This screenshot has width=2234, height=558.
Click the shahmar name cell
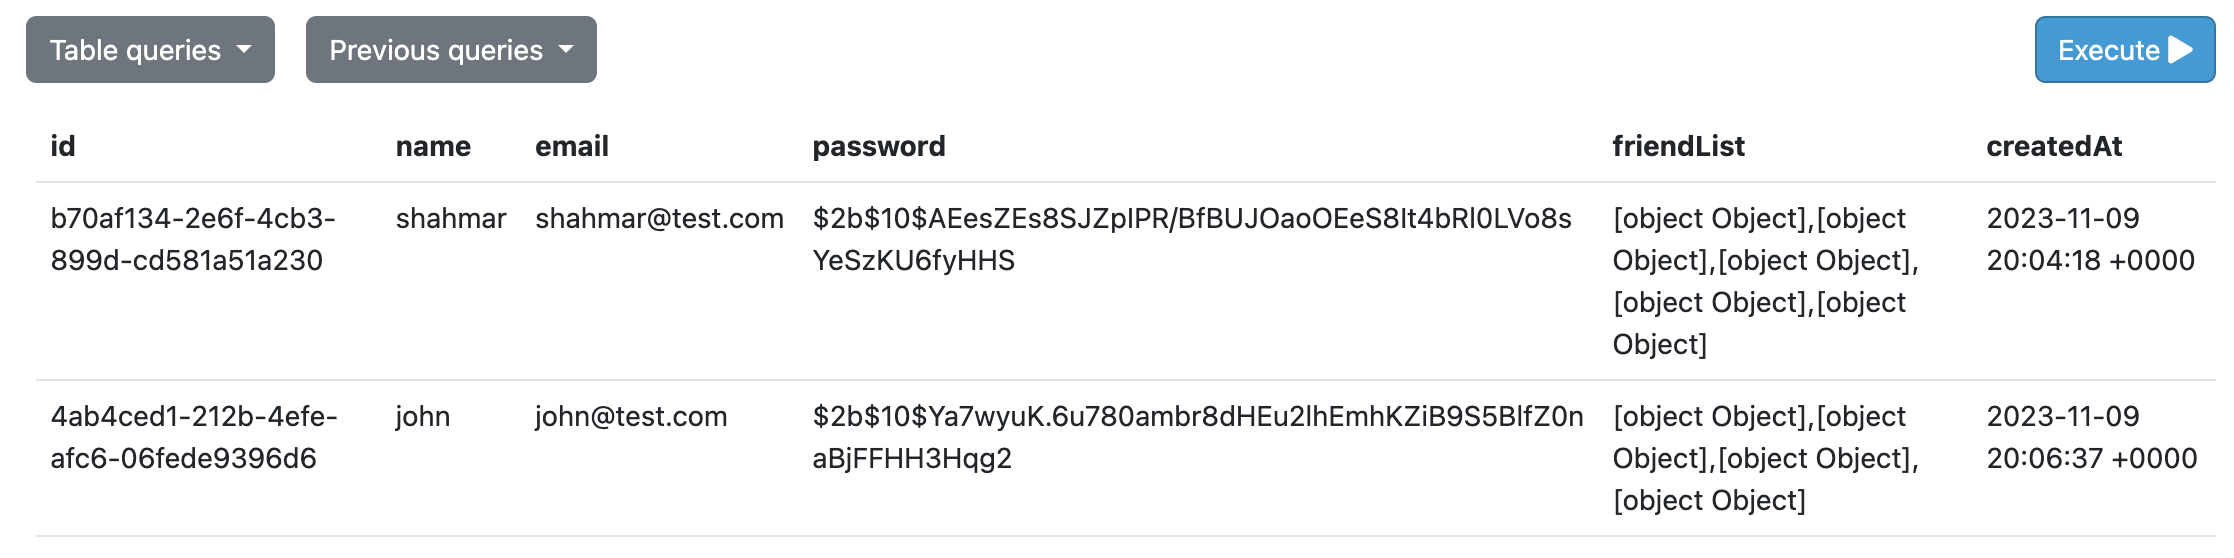[451, 218]
